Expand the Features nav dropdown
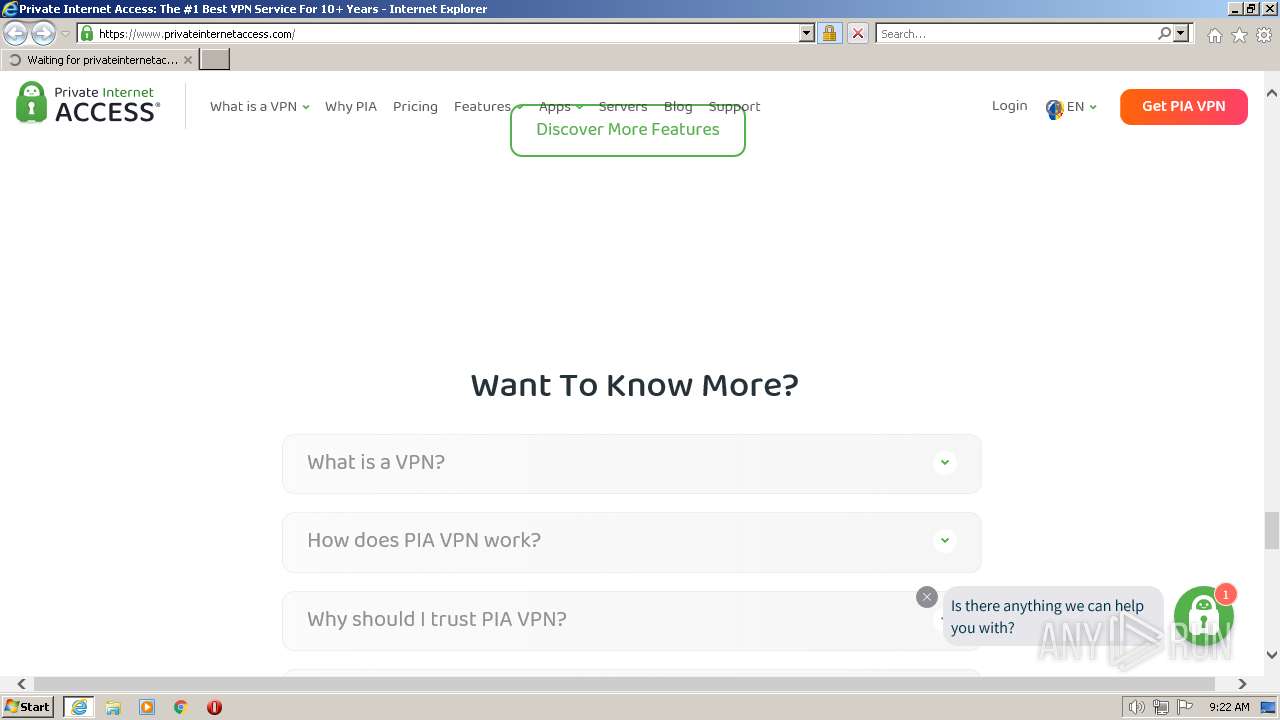This screenshot has width=1280, height=720. click(488, 106)
